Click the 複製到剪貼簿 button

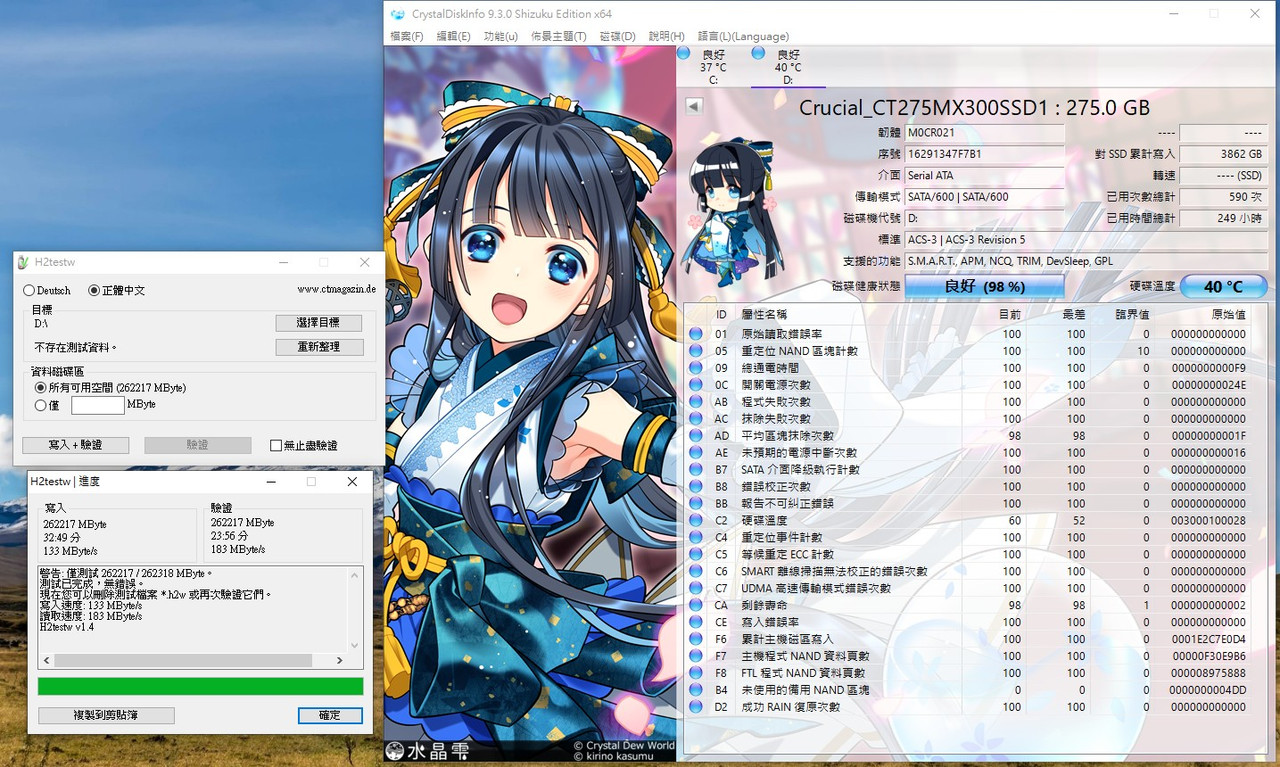[106, 716]
